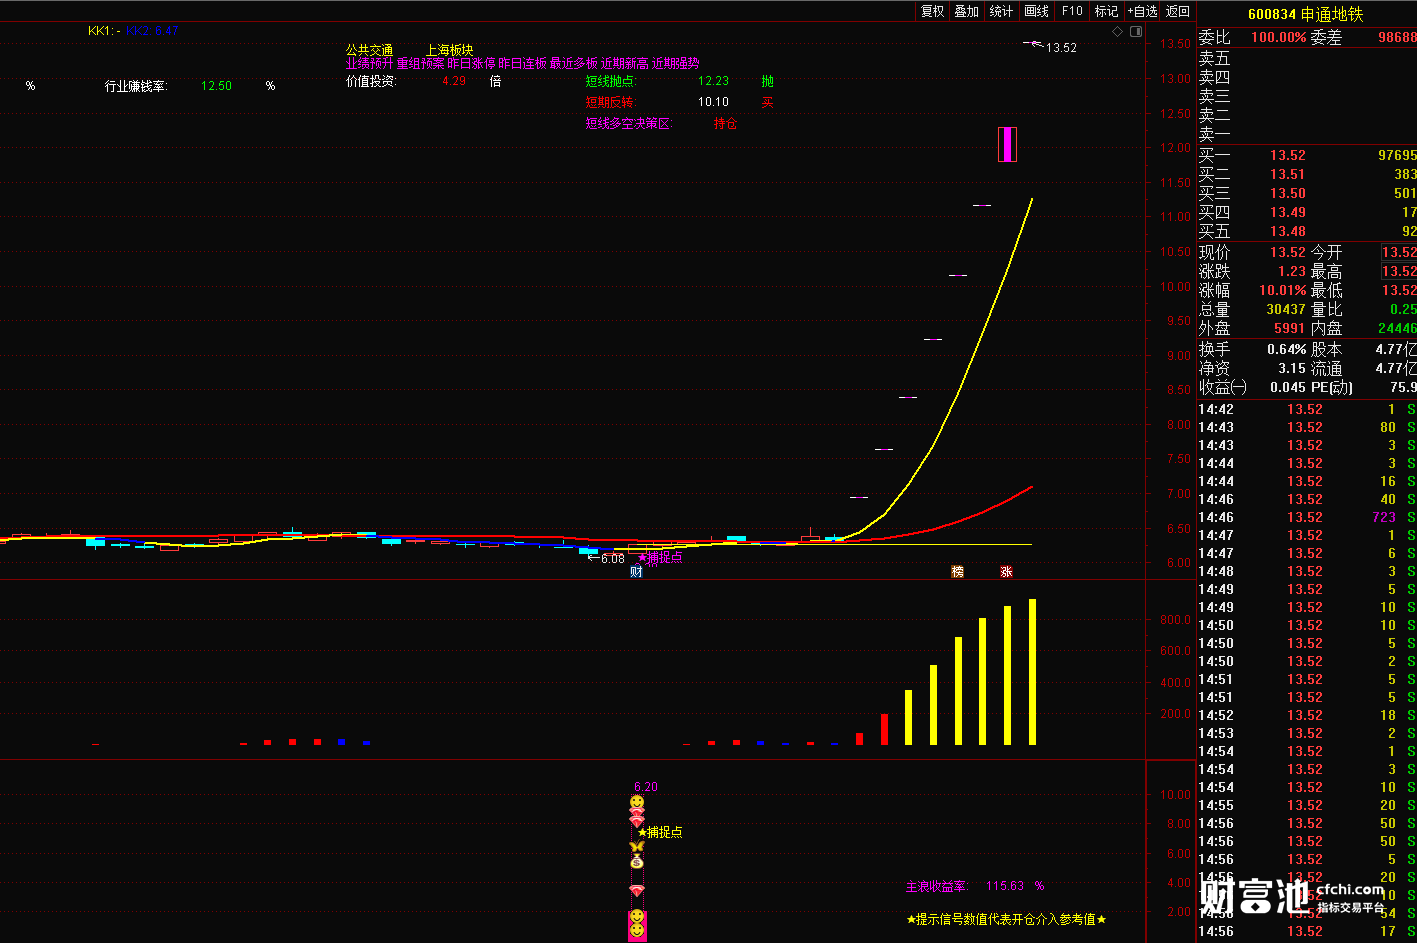Click the 买三 price 13.50

click(x=1288, y=193)
